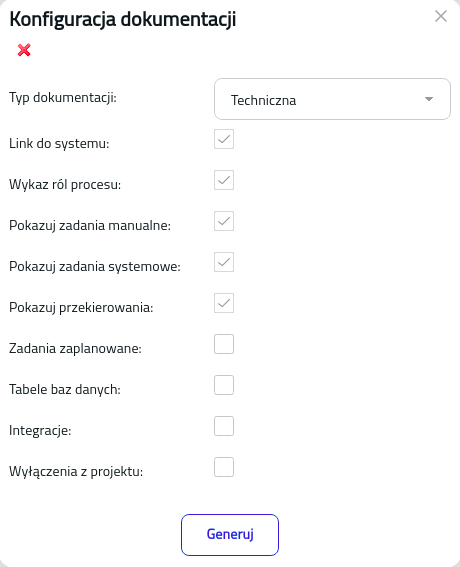460x567 pixels.
Task: Click the red X icon below the title
Action: (x=24, y=50)
